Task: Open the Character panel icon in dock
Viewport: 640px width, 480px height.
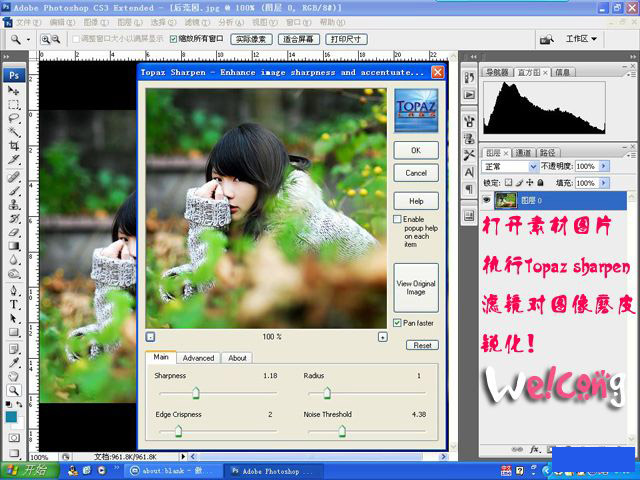Action: (469, 172)
